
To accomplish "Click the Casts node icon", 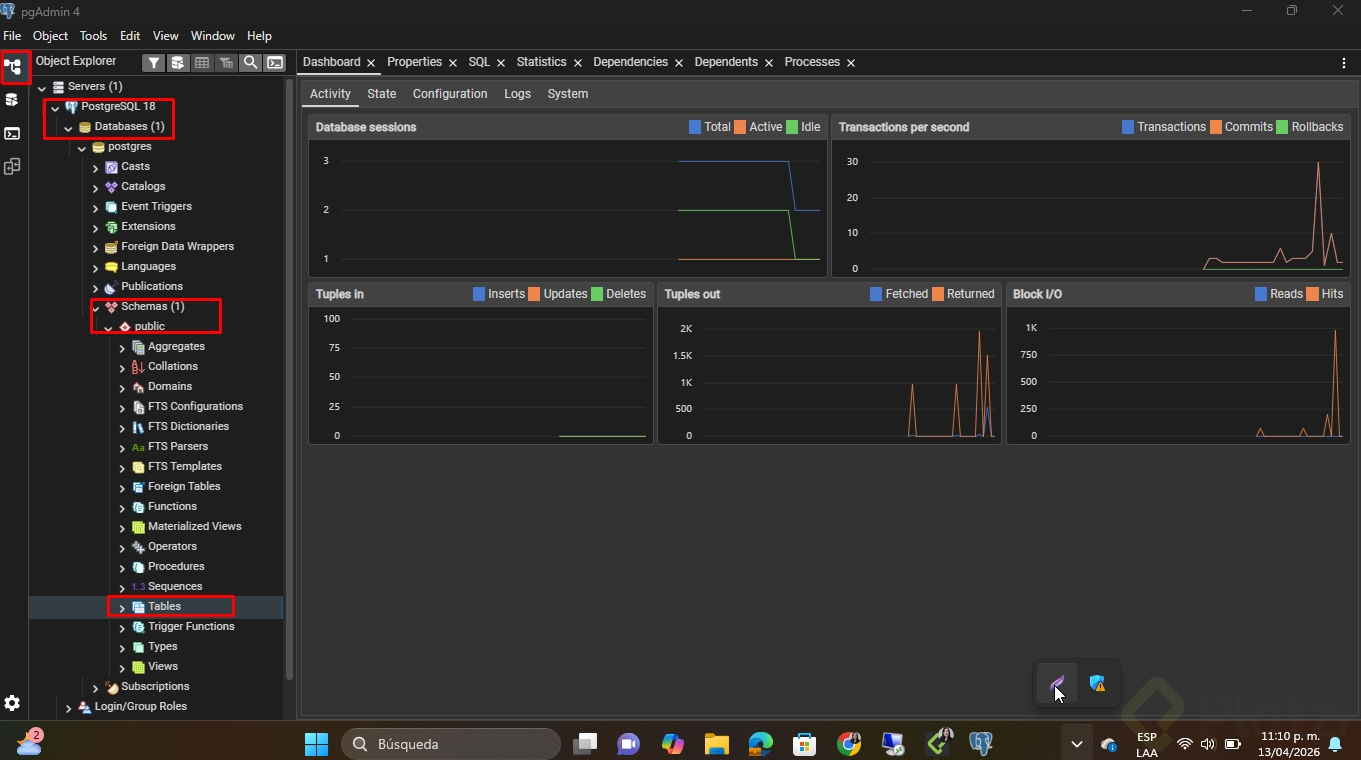I will (x=111, y=167).
